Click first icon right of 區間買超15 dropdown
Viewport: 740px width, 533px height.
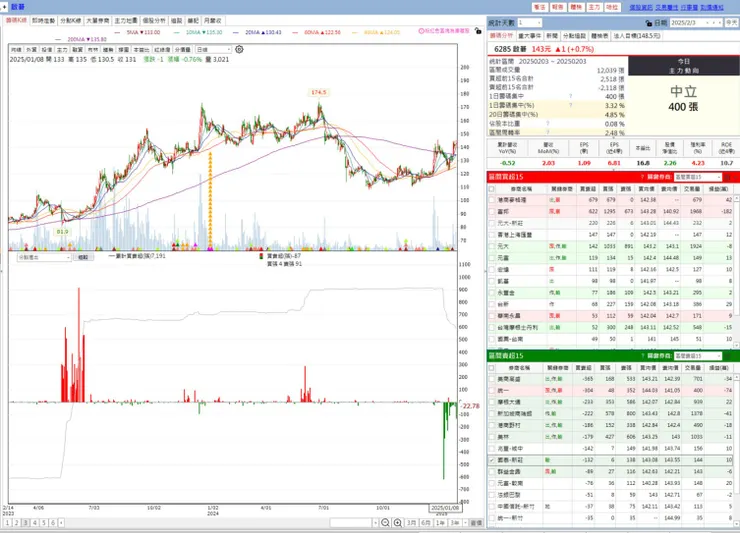[727, 177]
